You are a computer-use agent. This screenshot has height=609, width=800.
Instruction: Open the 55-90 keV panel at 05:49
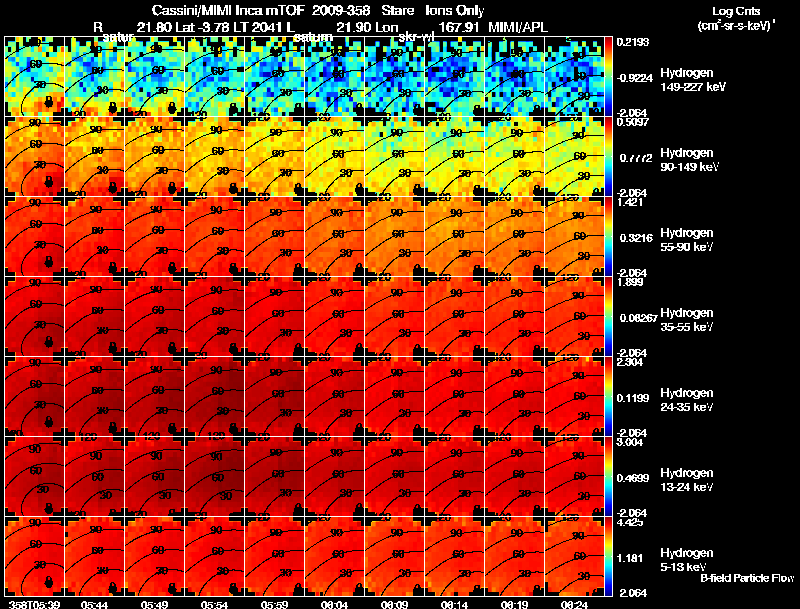point(155,237)
